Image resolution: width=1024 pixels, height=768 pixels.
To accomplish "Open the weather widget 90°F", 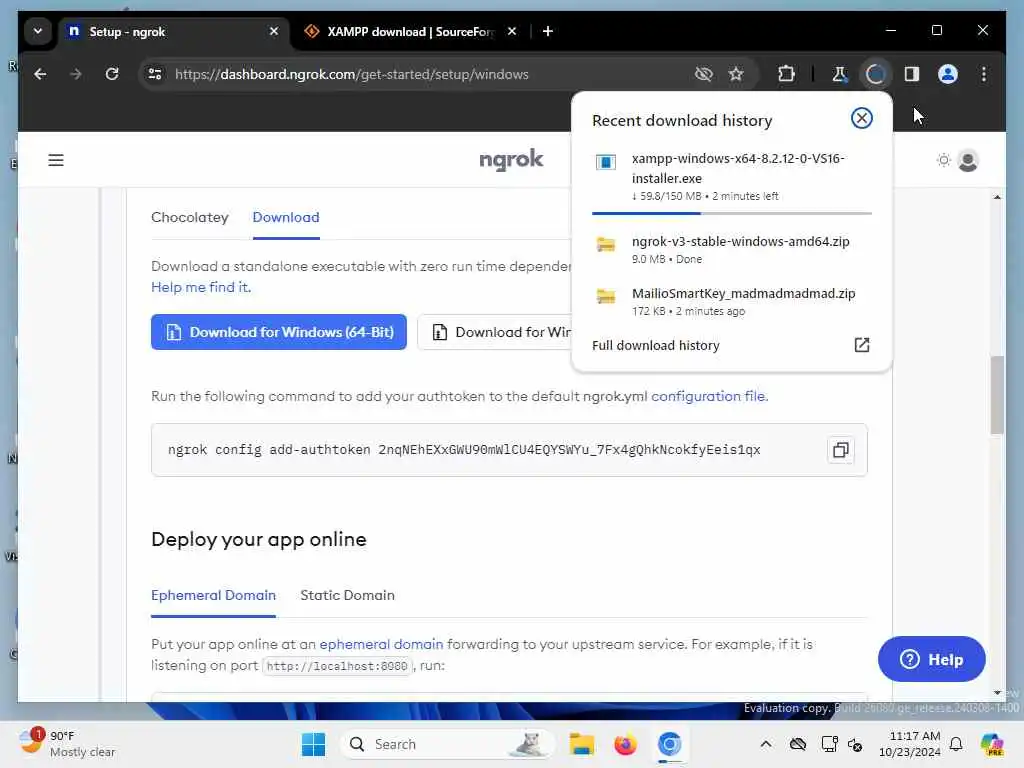I will (x=67, y=744).
